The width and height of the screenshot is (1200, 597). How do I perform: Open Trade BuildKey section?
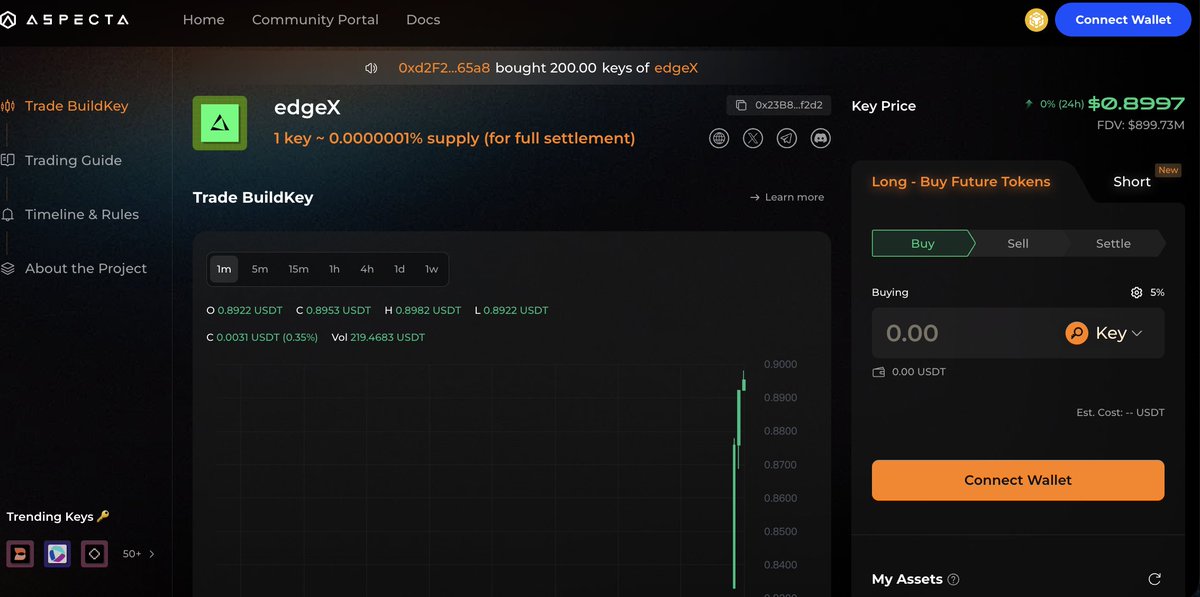pyautogui.click(x=76, y=106)
